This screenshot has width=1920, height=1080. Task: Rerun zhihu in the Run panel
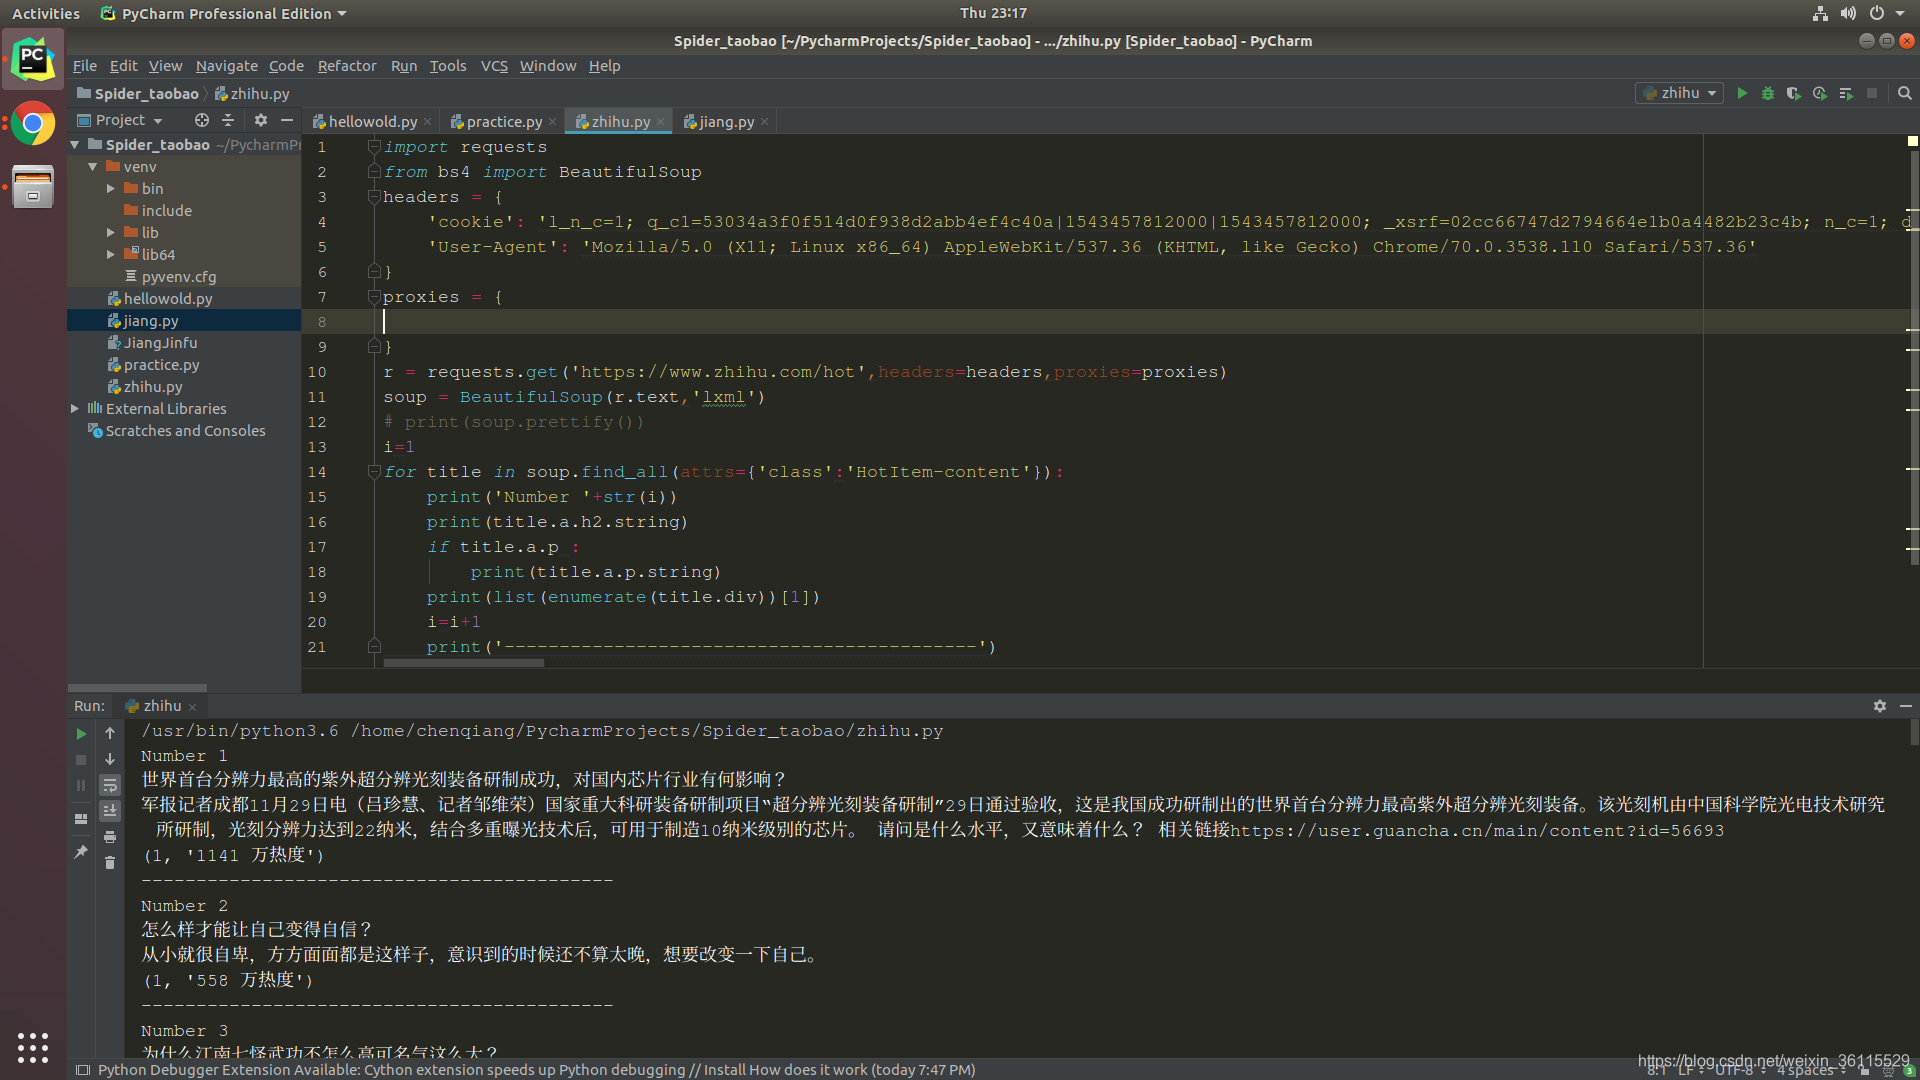[x=81, y=733]
